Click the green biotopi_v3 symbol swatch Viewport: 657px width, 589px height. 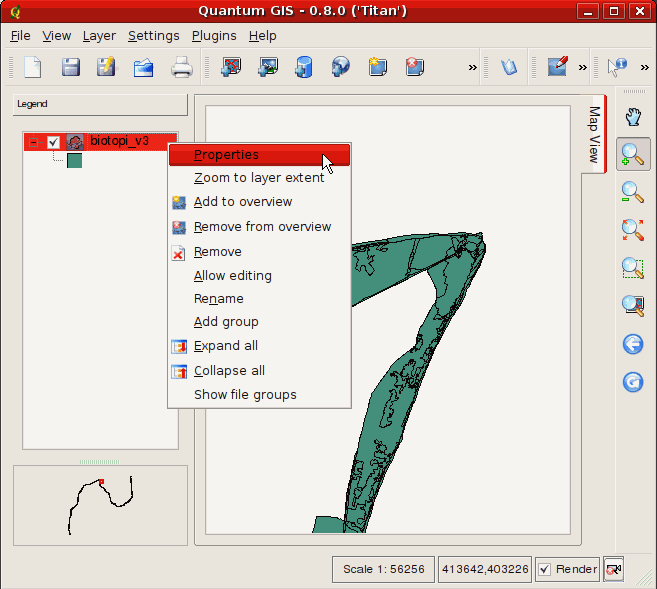[75, 160]
